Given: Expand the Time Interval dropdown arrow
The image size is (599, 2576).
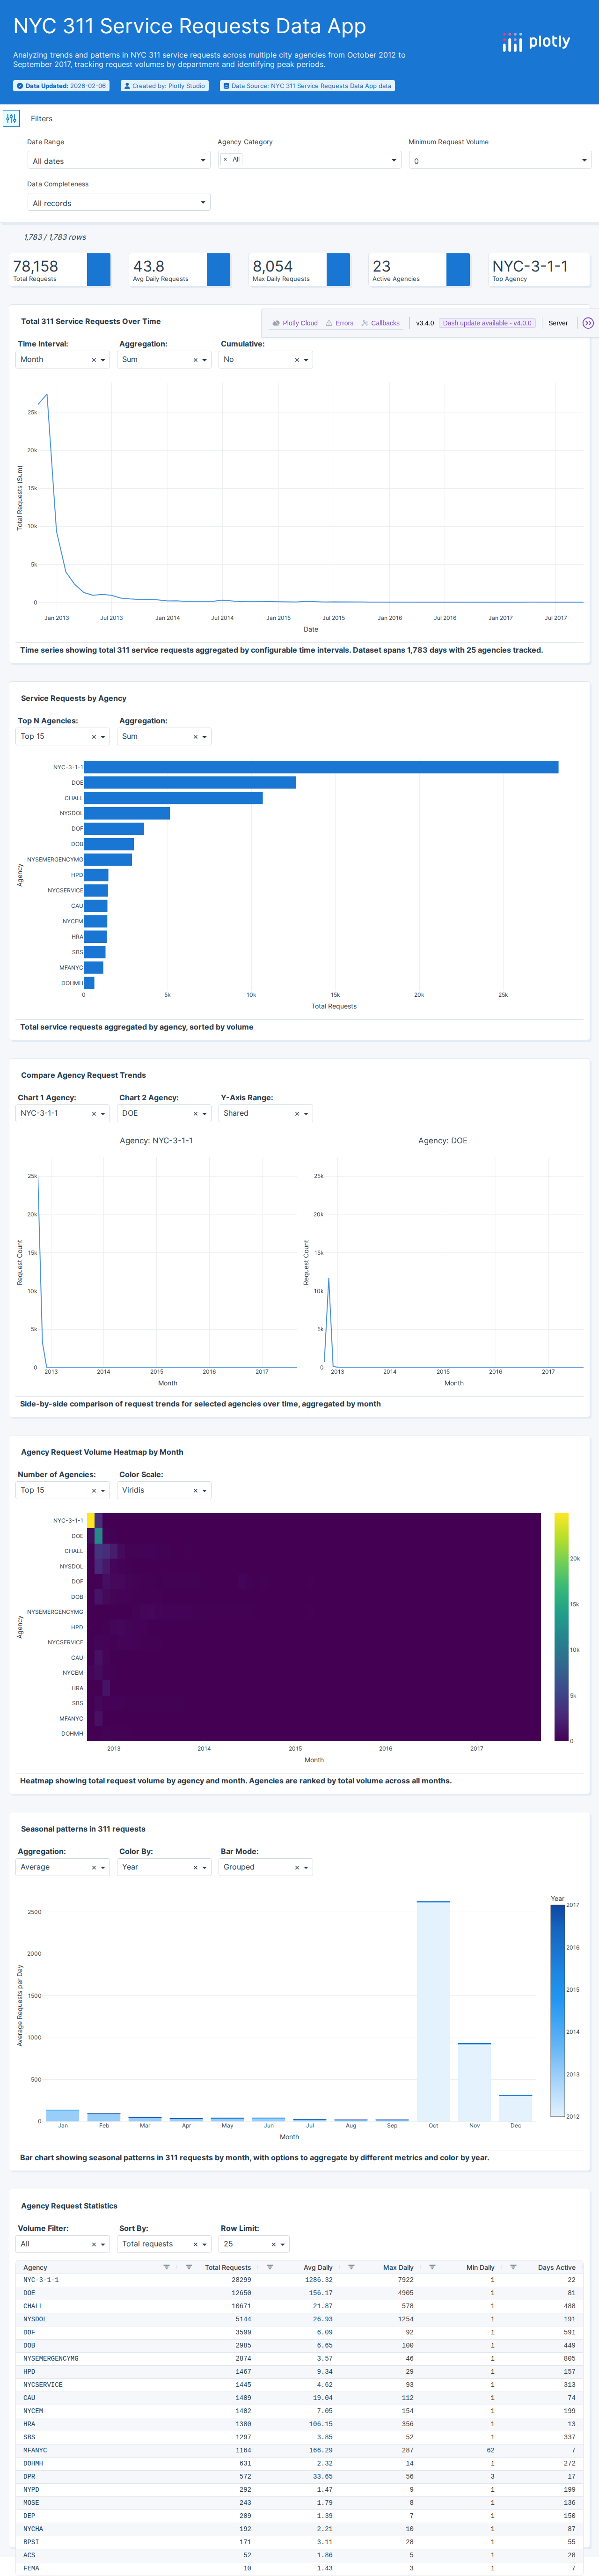Looking at the screenshot, I should click(103, 360).
